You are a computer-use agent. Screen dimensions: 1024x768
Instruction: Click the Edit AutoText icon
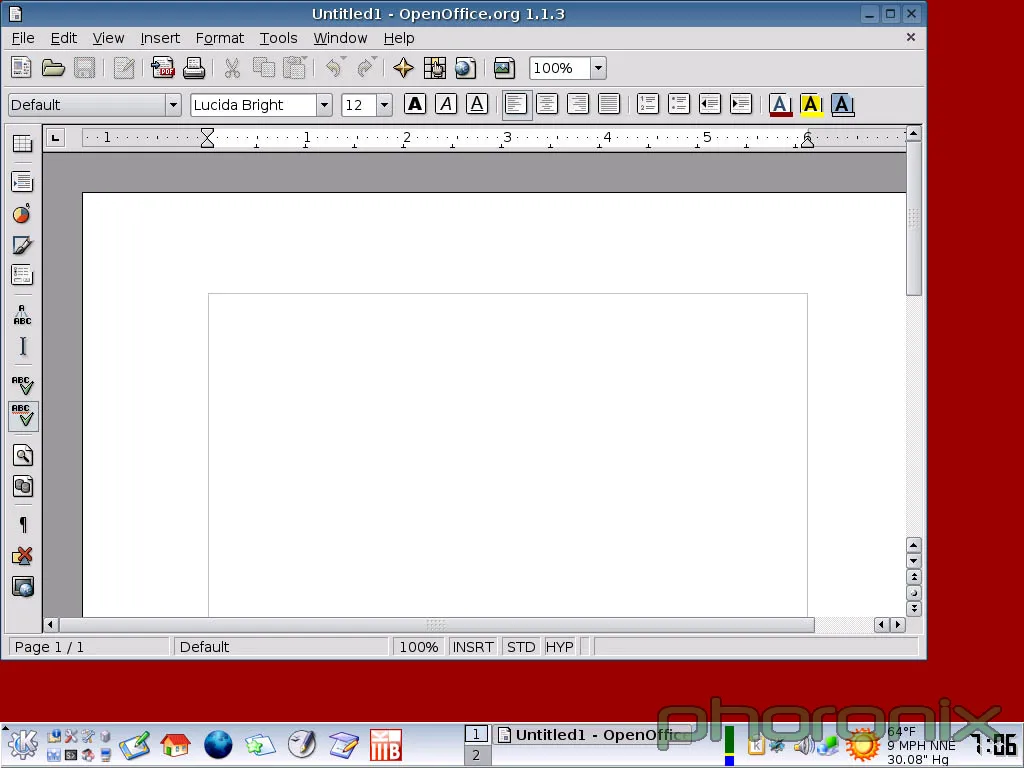coord(22,314)
